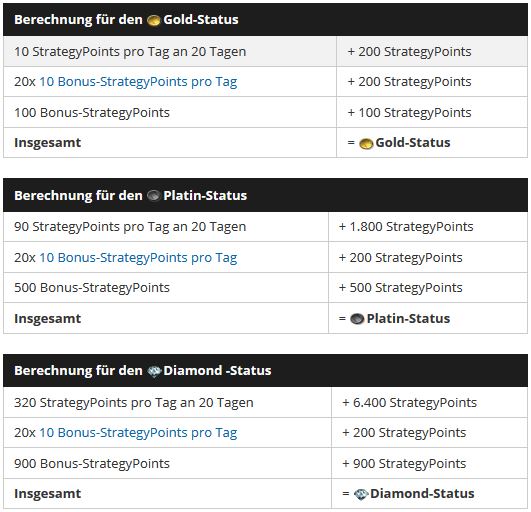531x512 pixels.
Task: Open the Bonus-StrategyPoints link in the Platin table
Action: pos(138,258)
